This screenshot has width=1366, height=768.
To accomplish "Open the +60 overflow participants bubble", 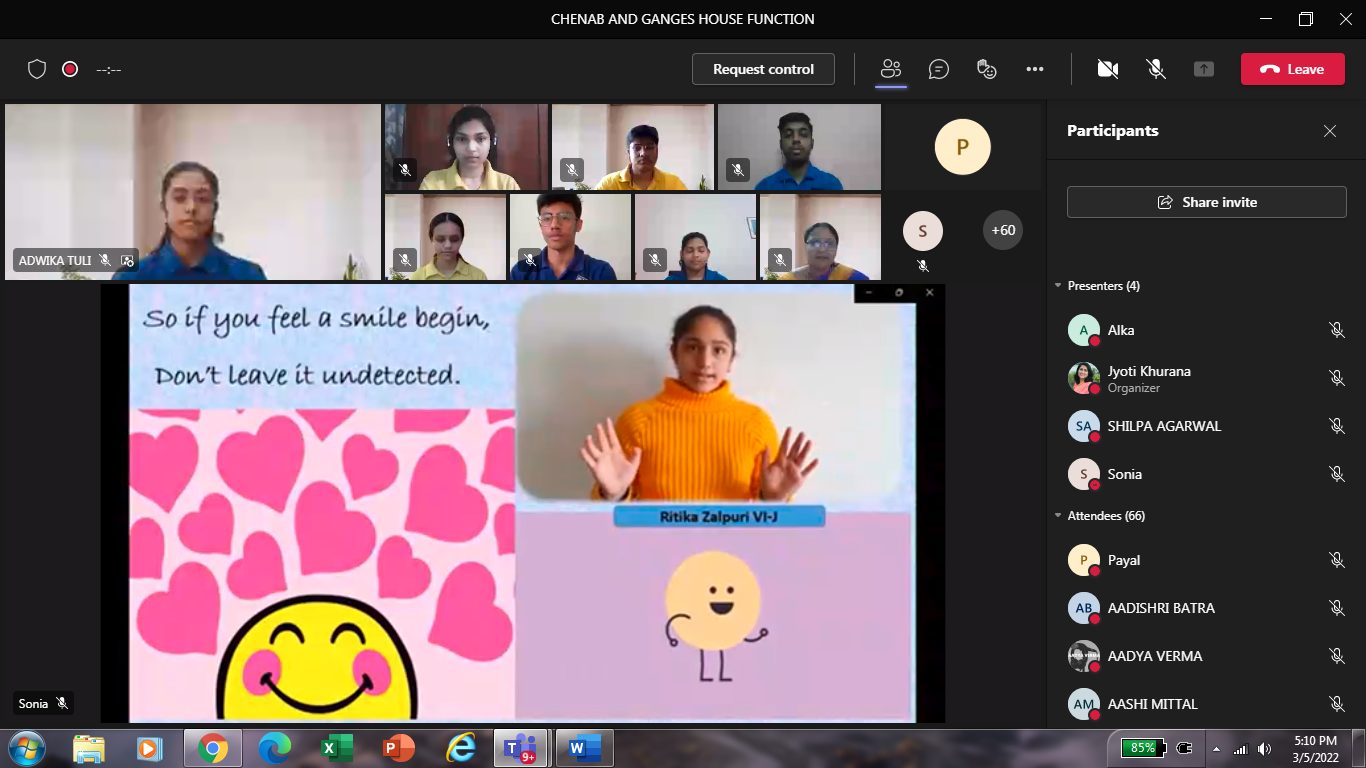I will 1003,230.
